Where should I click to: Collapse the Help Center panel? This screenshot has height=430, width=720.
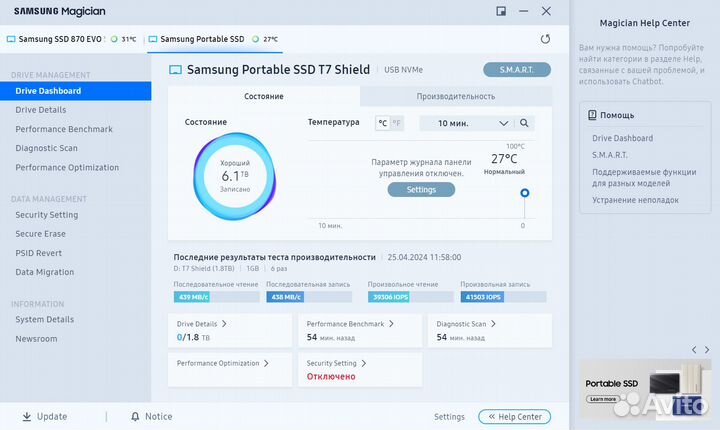click(514, 417)
